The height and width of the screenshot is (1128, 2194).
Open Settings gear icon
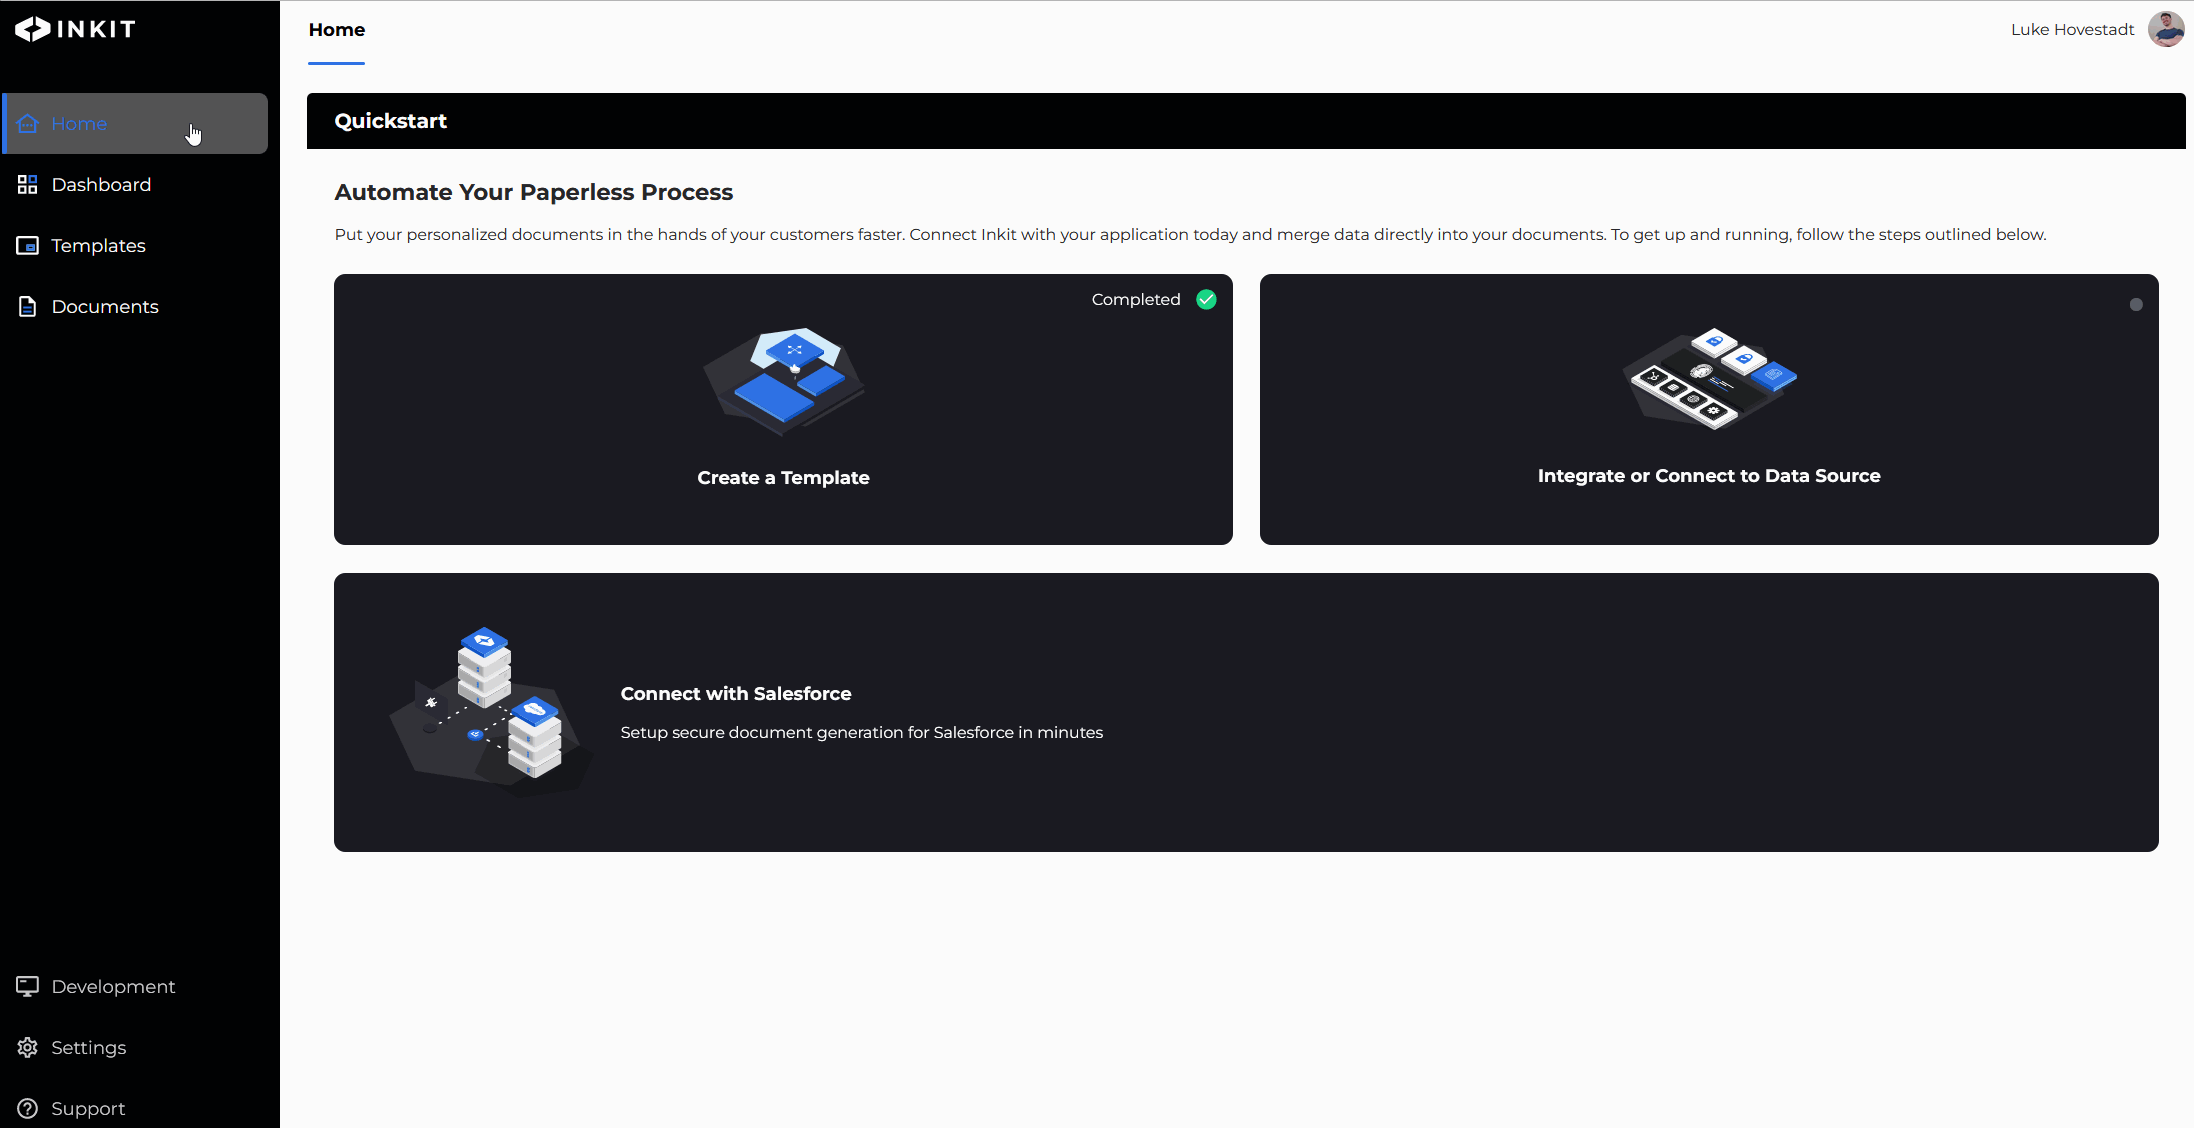tap(28, 1047)
